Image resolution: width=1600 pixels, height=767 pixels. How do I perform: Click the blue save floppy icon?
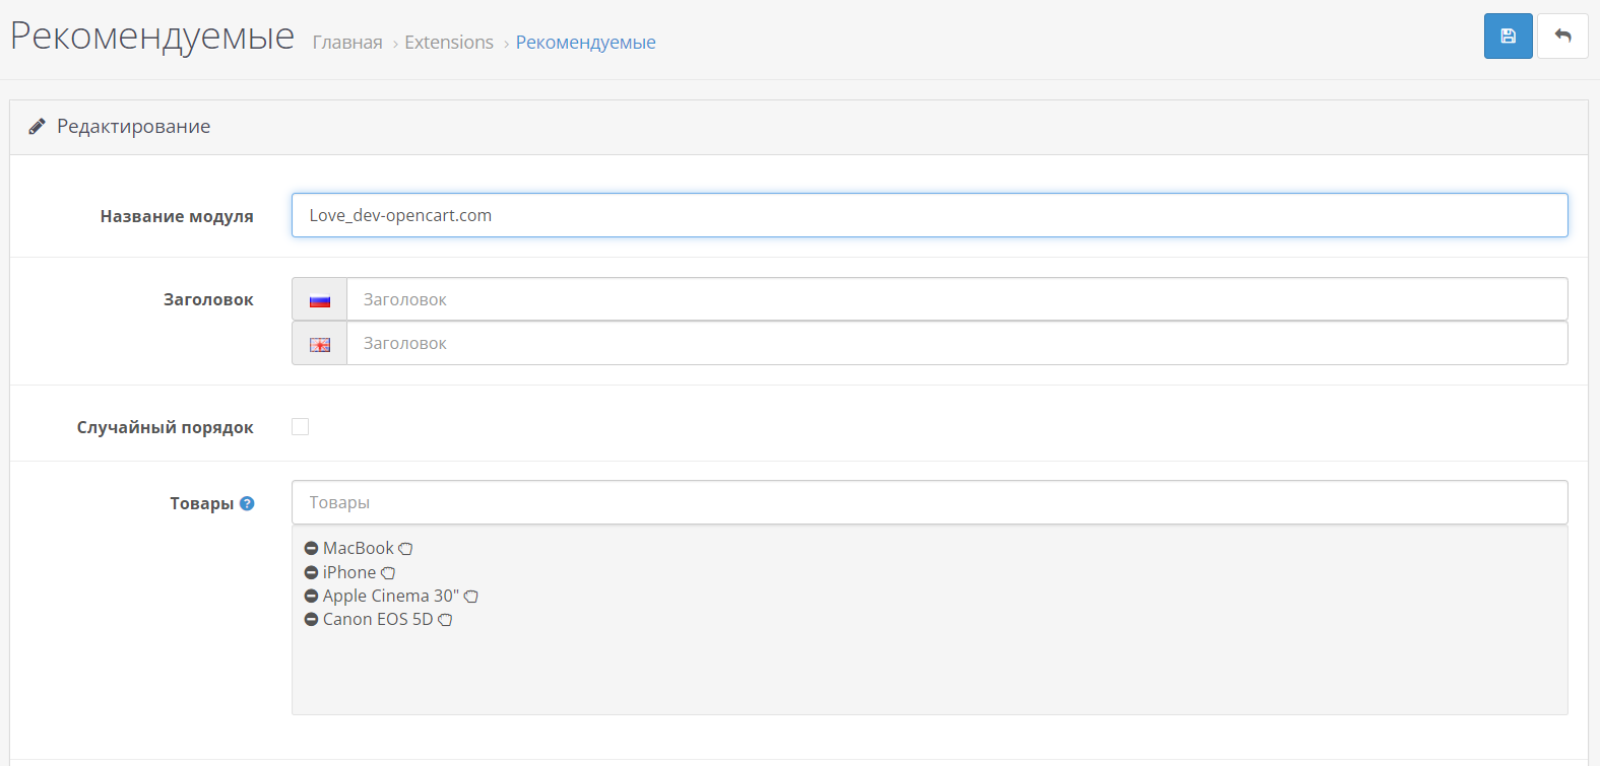(x=1508, y=36)
